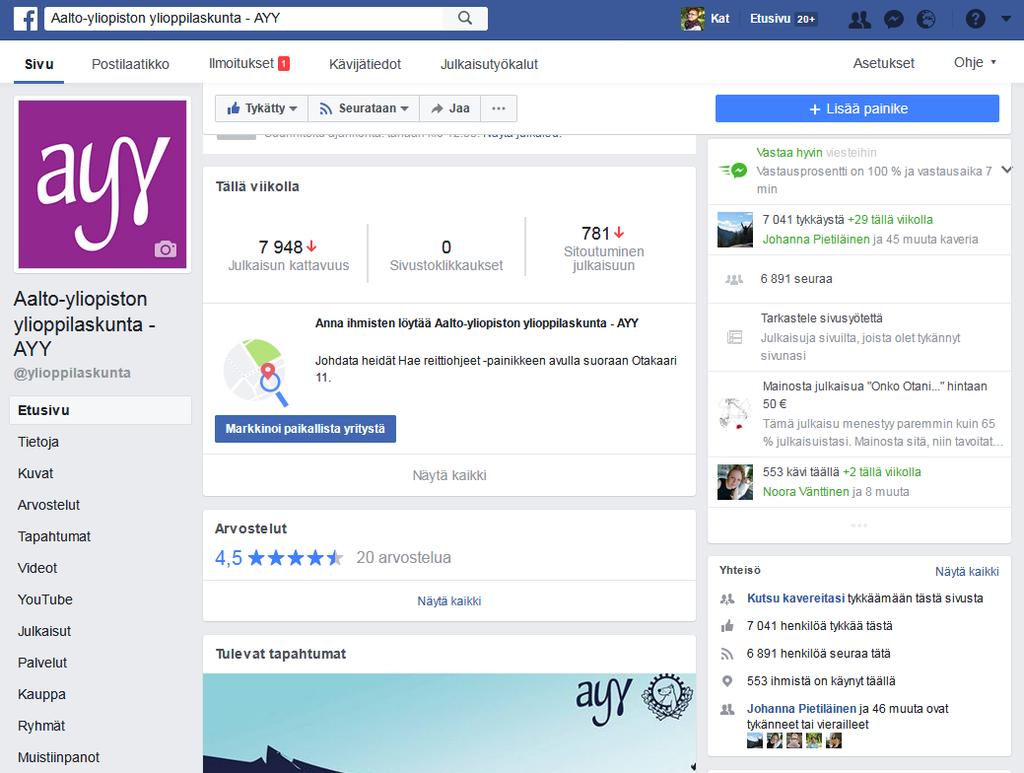Open the Julkaisutyökalut tab
The image size is (1024, 773).
coord(489,64)
